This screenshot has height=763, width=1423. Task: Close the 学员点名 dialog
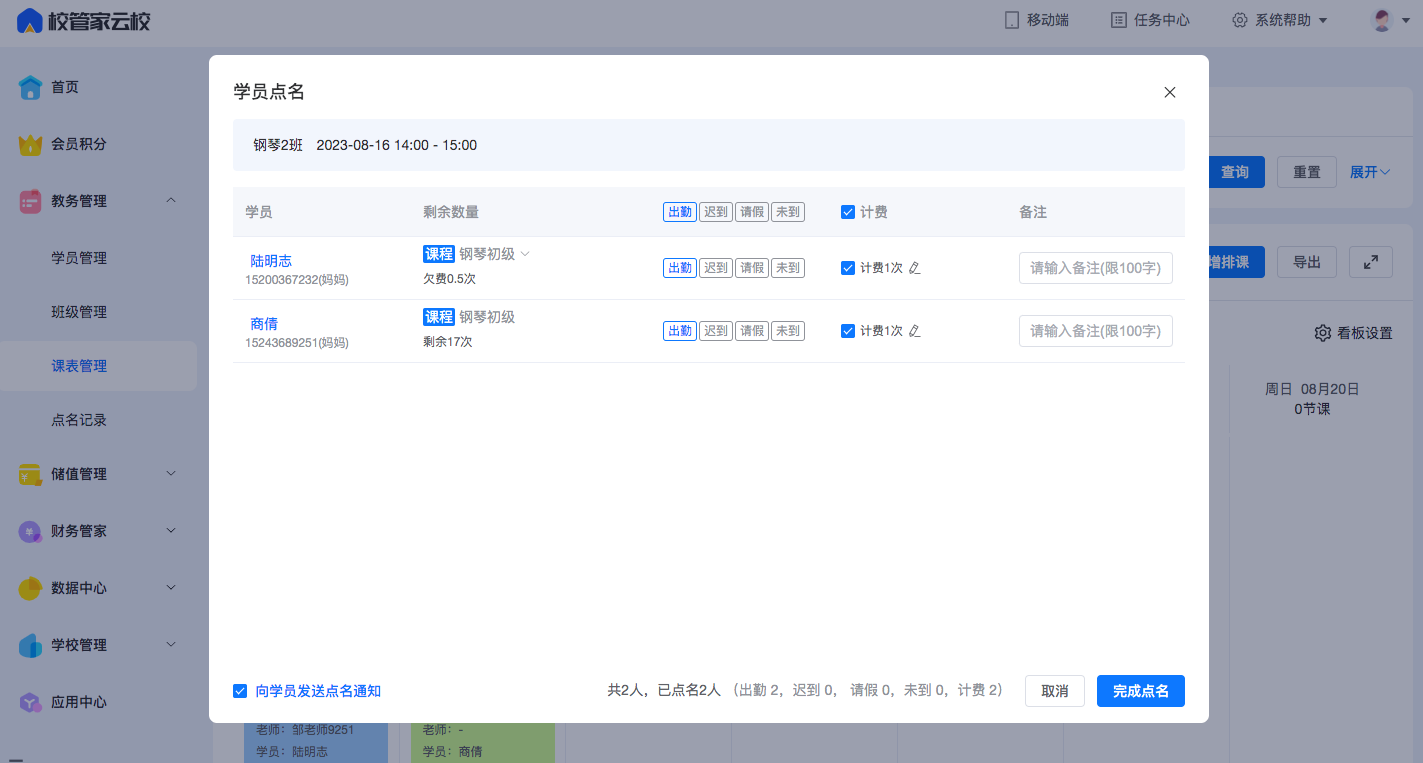pos(1170,92)
